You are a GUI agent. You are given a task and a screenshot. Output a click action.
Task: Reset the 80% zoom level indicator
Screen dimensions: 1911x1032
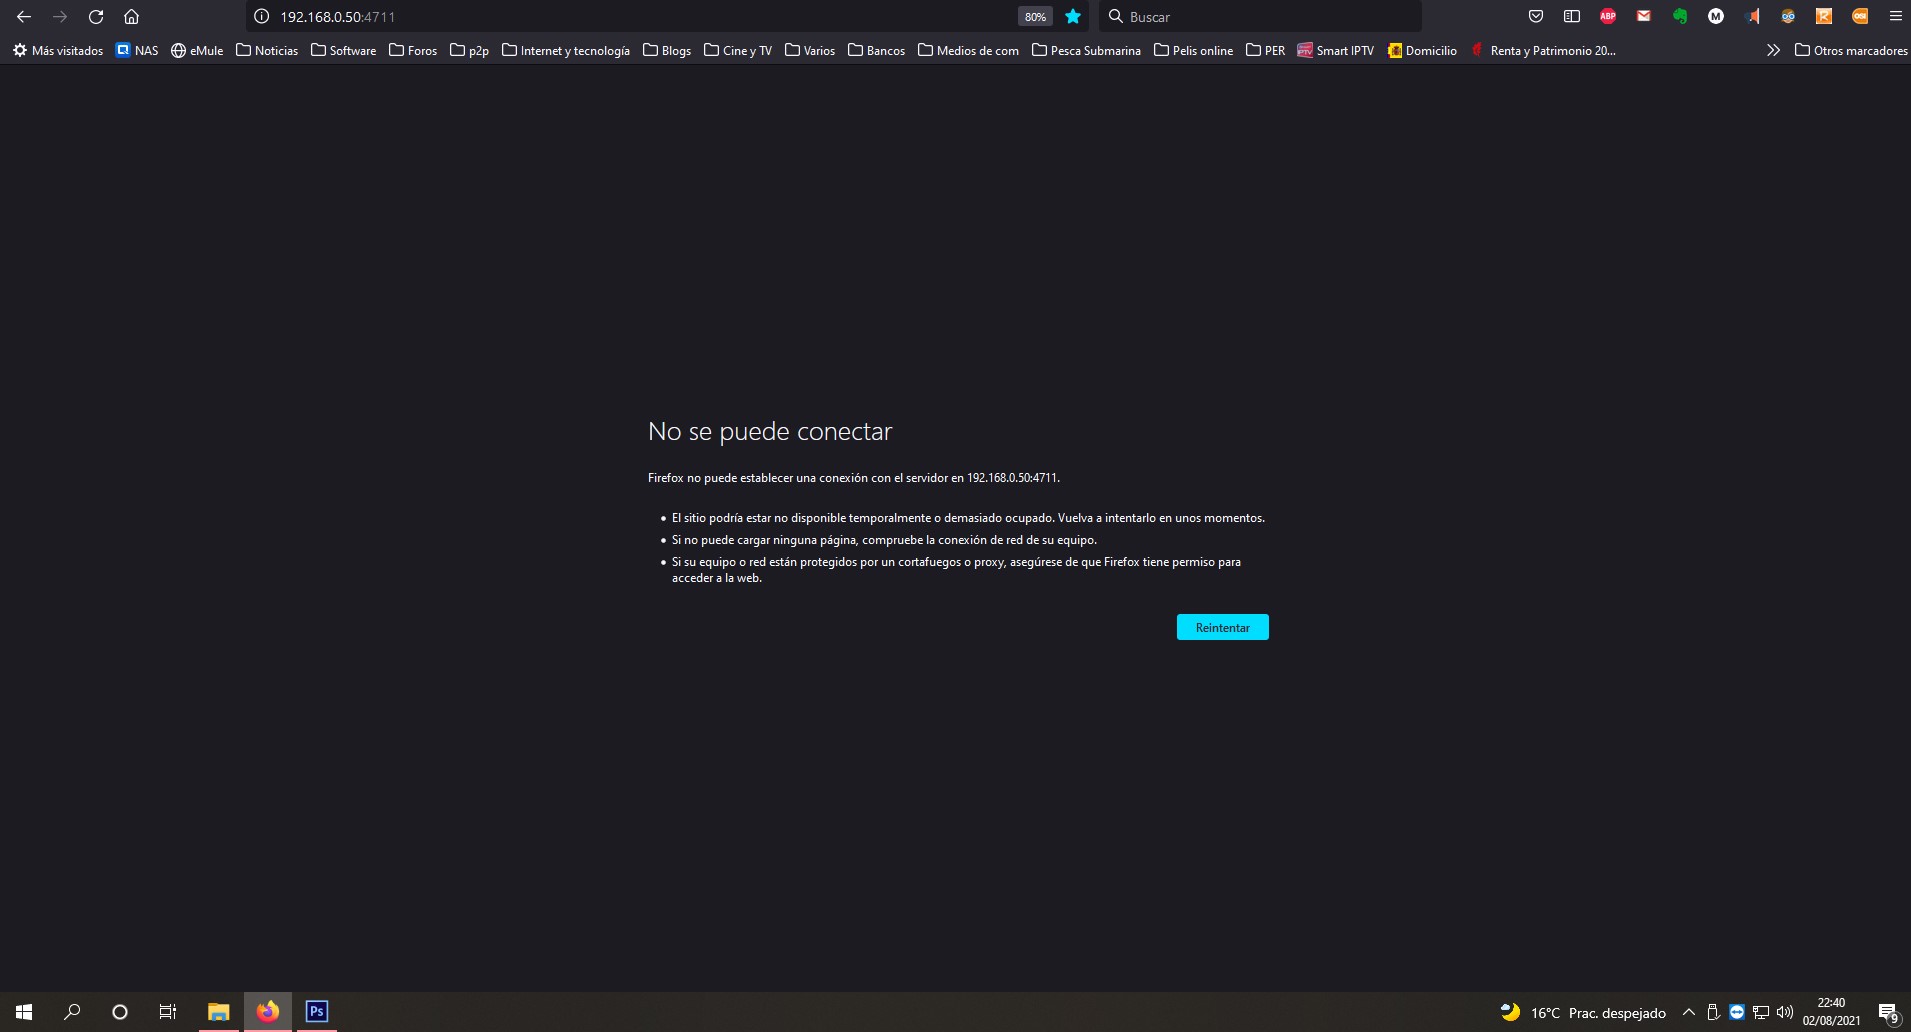(x=1035, y=17)
